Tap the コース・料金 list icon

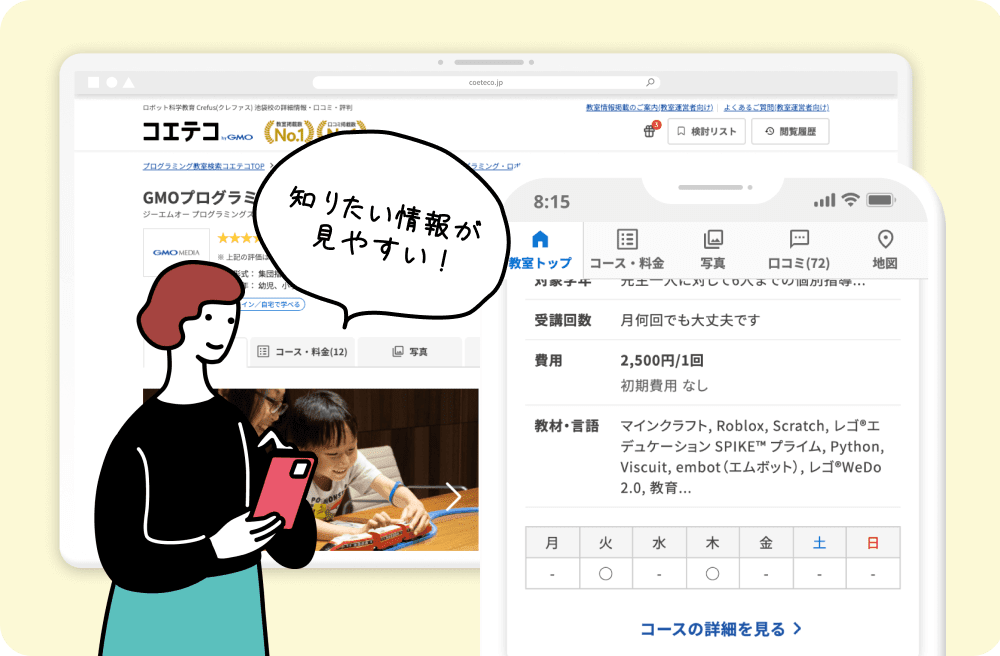coord(626,239)
